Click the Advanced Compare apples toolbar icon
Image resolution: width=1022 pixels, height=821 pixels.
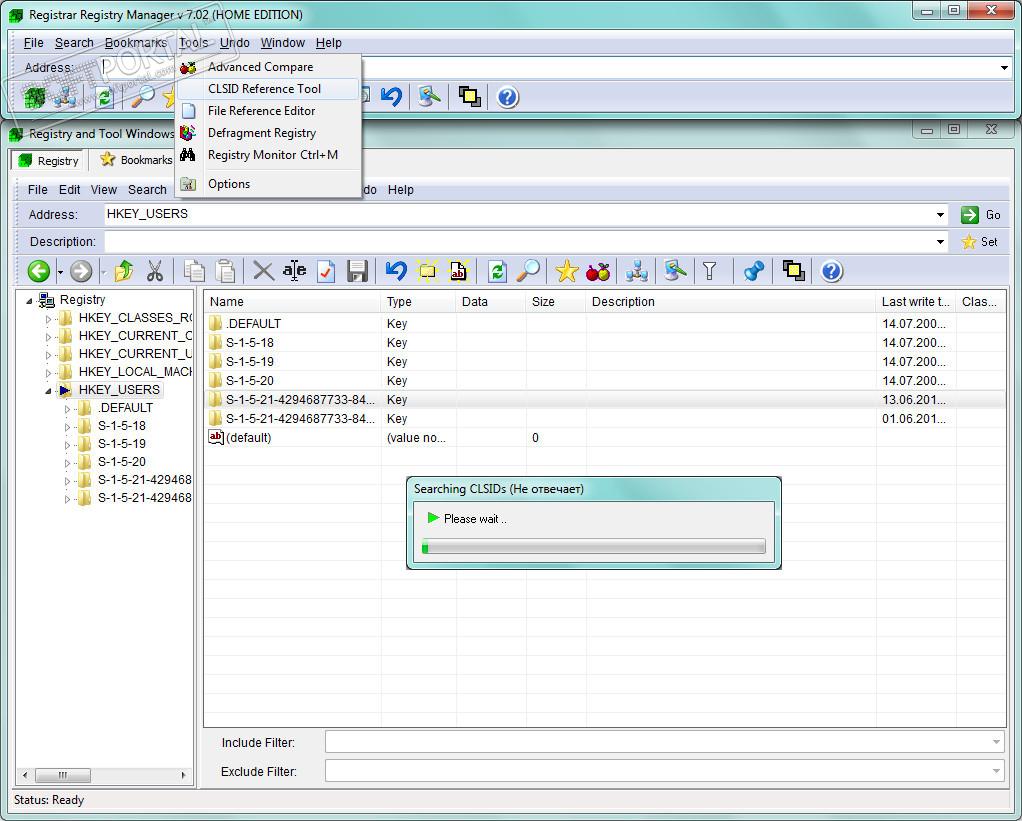[598, 271]
